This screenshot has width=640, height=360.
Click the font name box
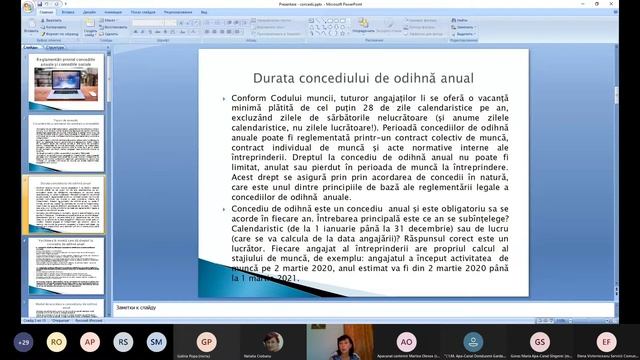click(x=147, y=23)
